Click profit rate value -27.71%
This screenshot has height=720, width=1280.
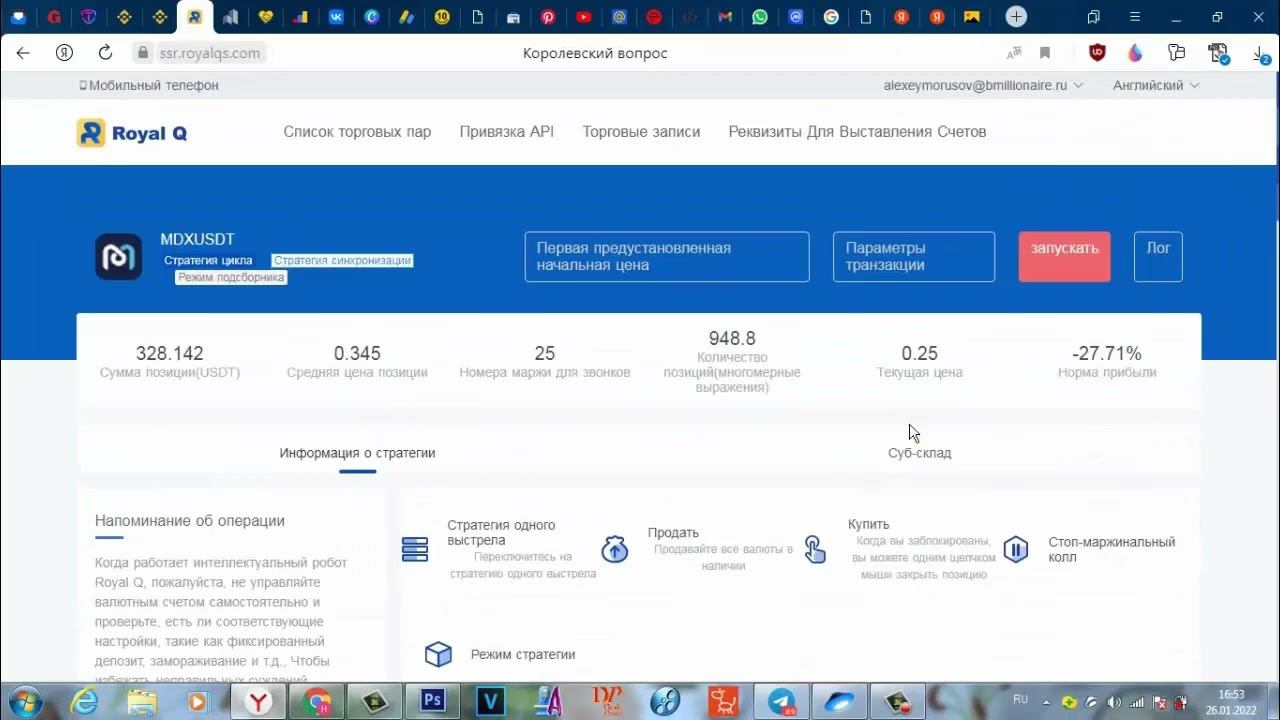(x=1107, y=353)
